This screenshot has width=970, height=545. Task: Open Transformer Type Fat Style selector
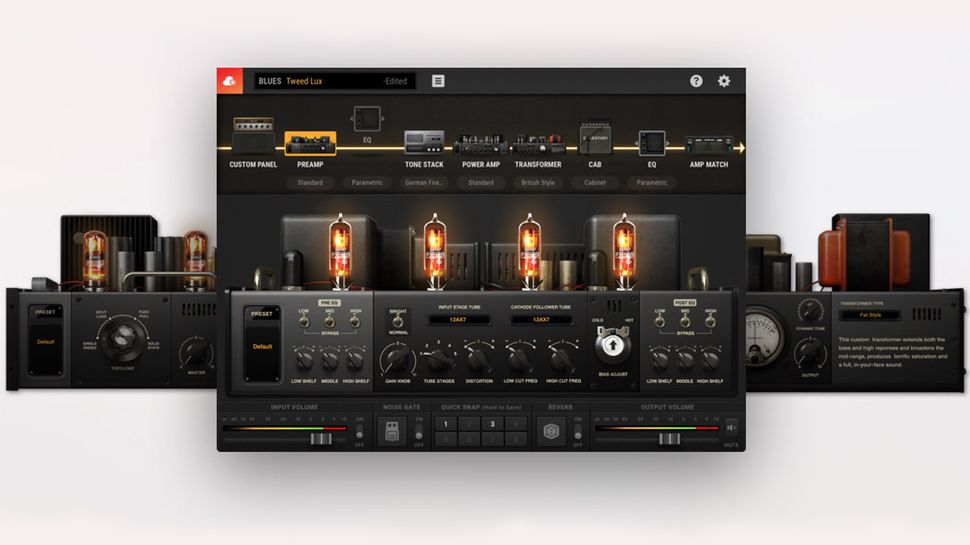point(870,315)
